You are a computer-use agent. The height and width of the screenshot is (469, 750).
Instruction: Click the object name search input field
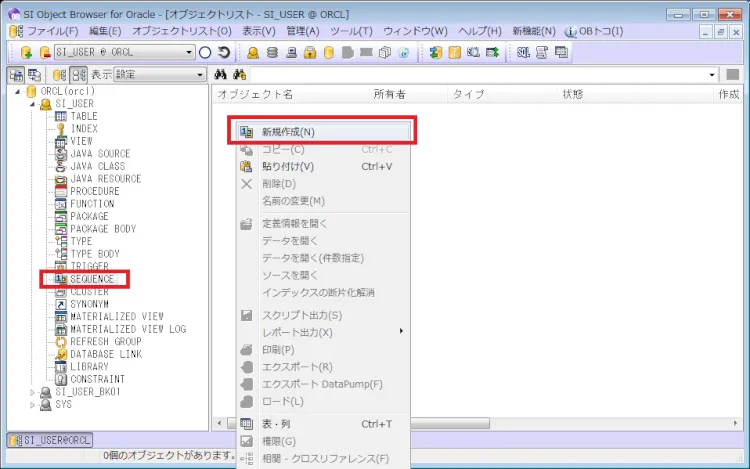(x=478, y=75)
